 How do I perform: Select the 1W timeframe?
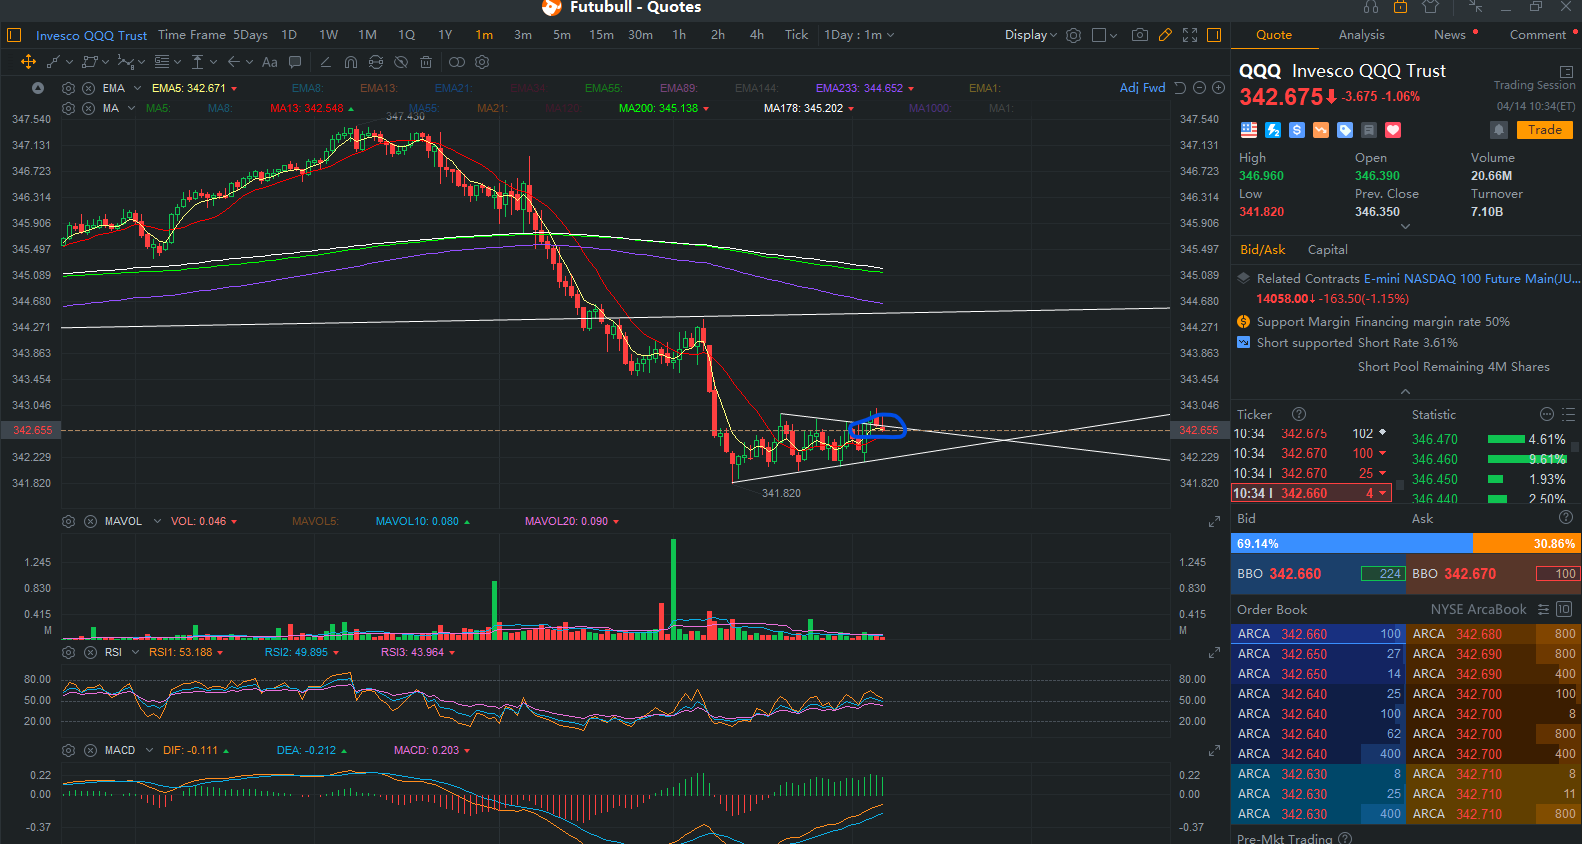(x=328, y=35)
